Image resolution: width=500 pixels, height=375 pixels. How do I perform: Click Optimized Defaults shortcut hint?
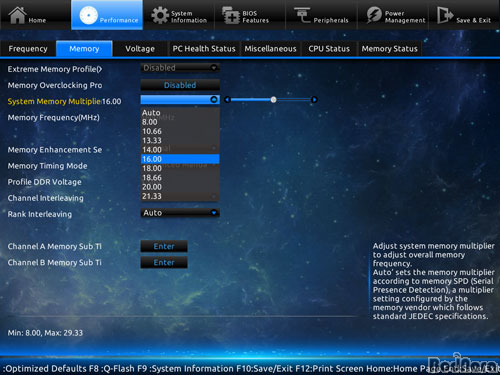pyautogui.click(x=45, y=369)
